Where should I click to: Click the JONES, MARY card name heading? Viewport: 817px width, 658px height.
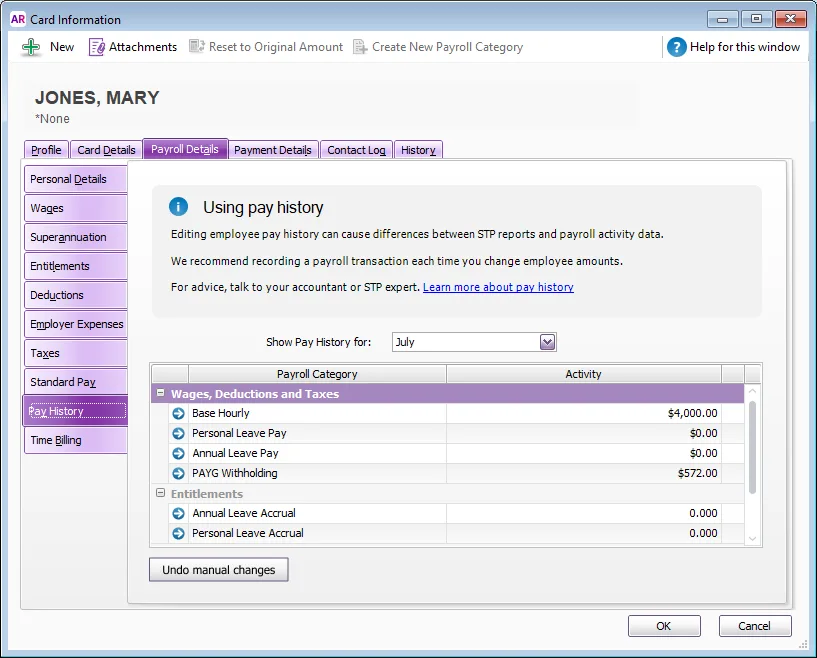pos(97,98)
